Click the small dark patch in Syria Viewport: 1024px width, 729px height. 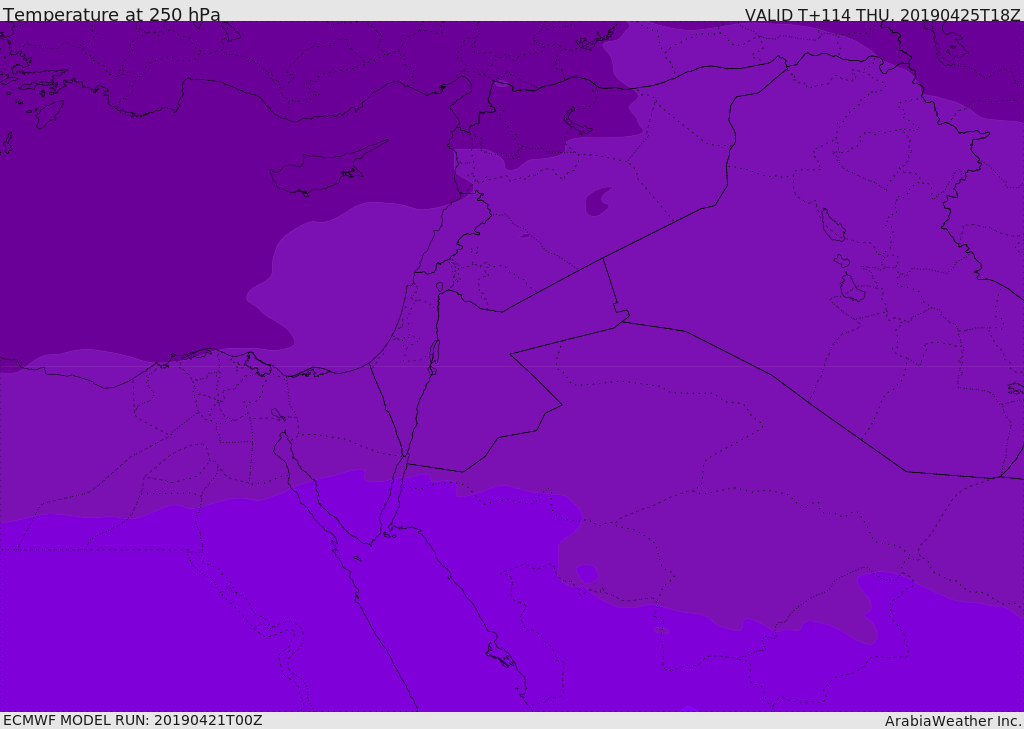(598, 201)
